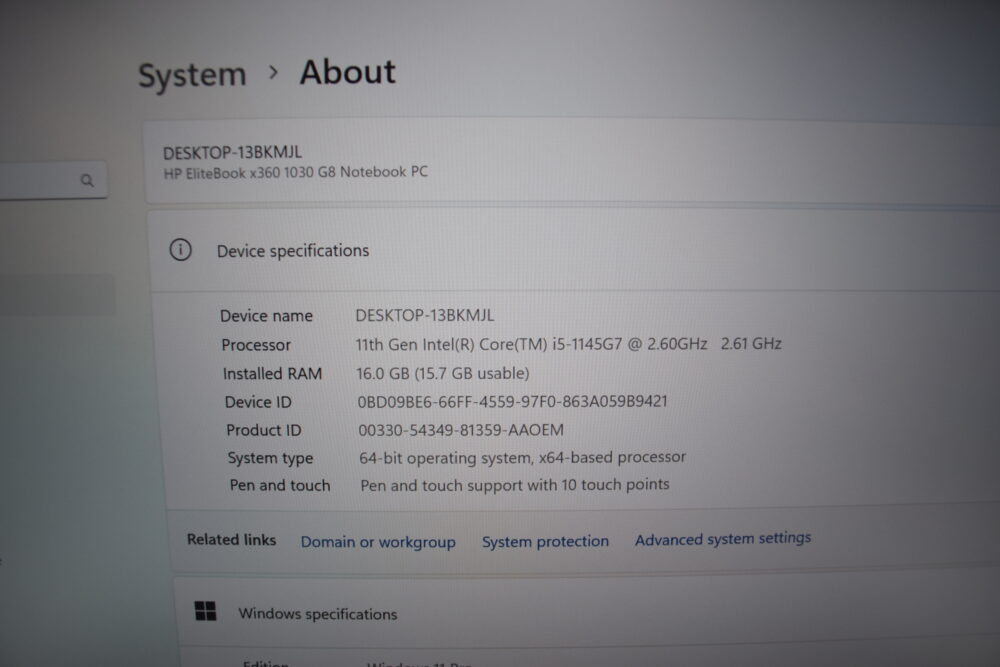Click the Processor label
This screenshot has height=667, width=1000.
[256, 345]
